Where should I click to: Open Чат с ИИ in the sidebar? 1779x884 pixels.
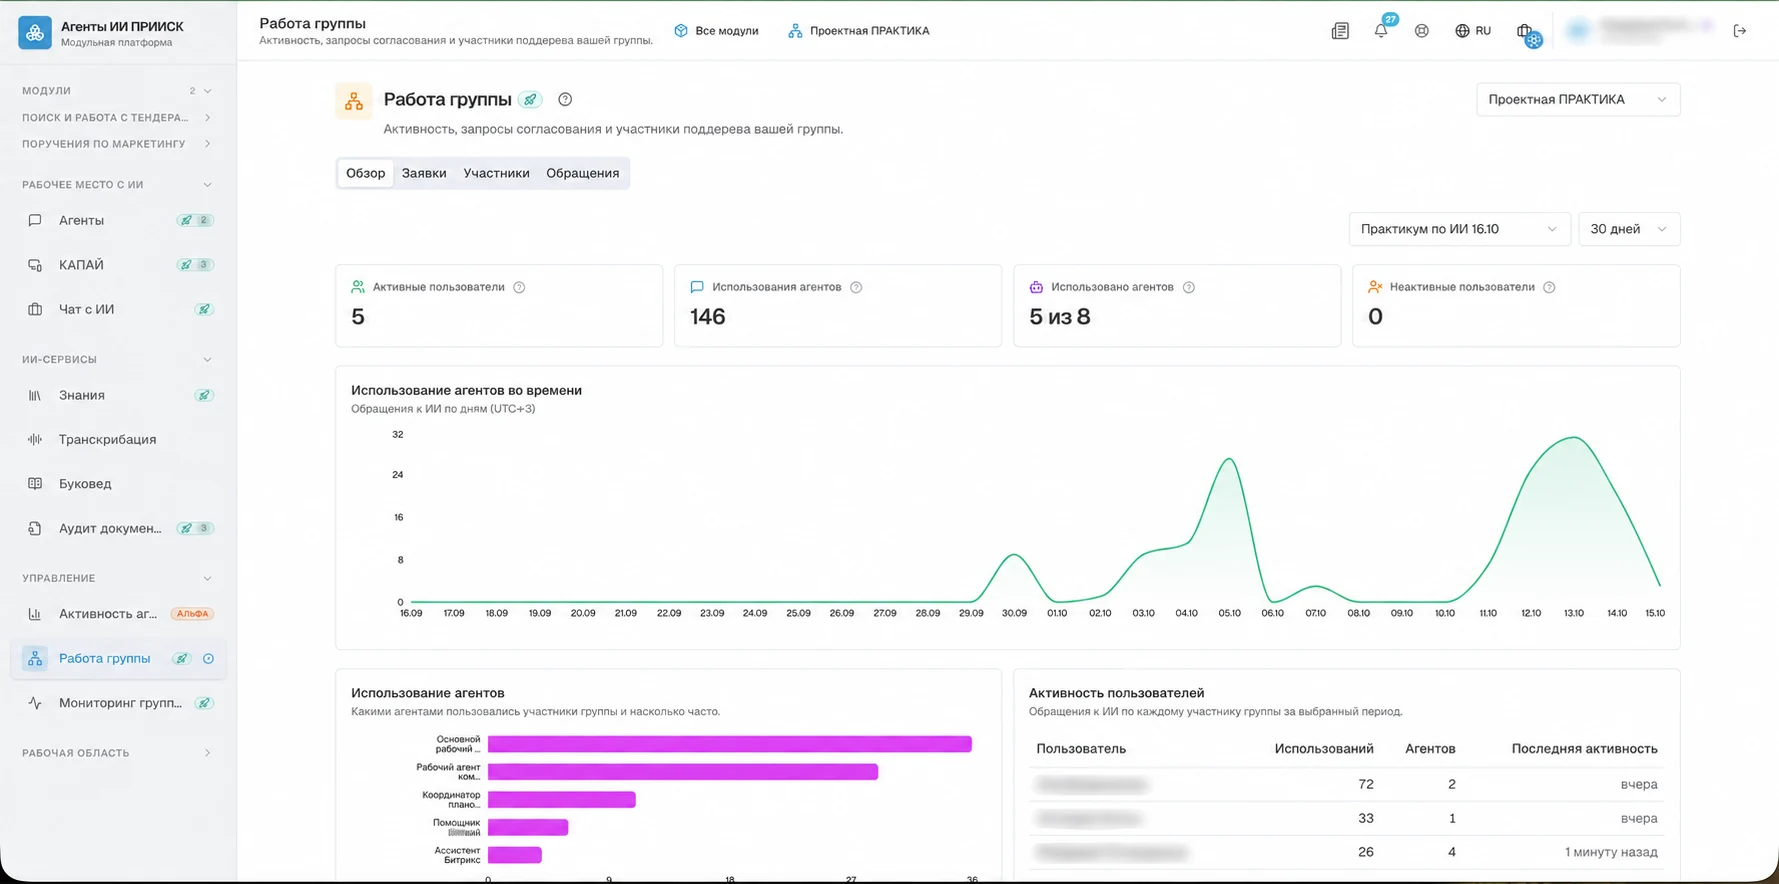(118, 309)
